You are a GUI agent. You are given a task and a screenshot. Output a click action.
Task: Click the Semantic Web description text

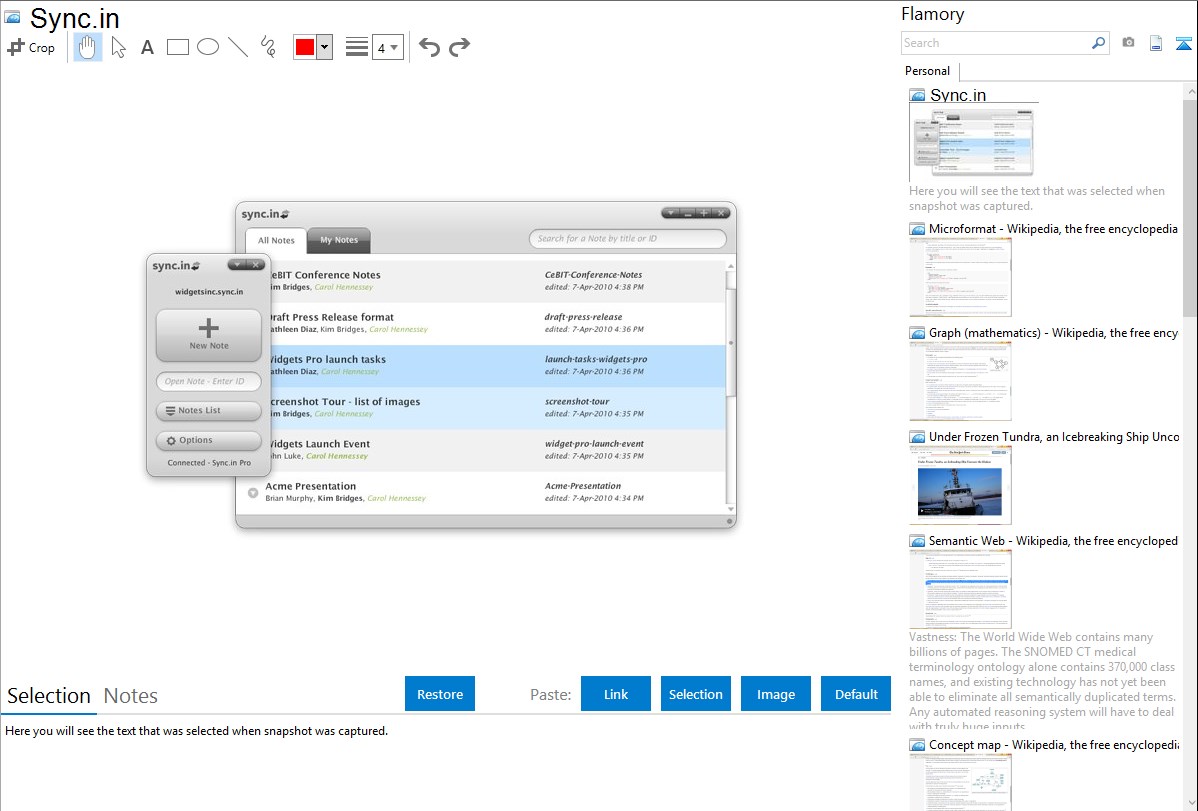click(x=1042, y=681)
